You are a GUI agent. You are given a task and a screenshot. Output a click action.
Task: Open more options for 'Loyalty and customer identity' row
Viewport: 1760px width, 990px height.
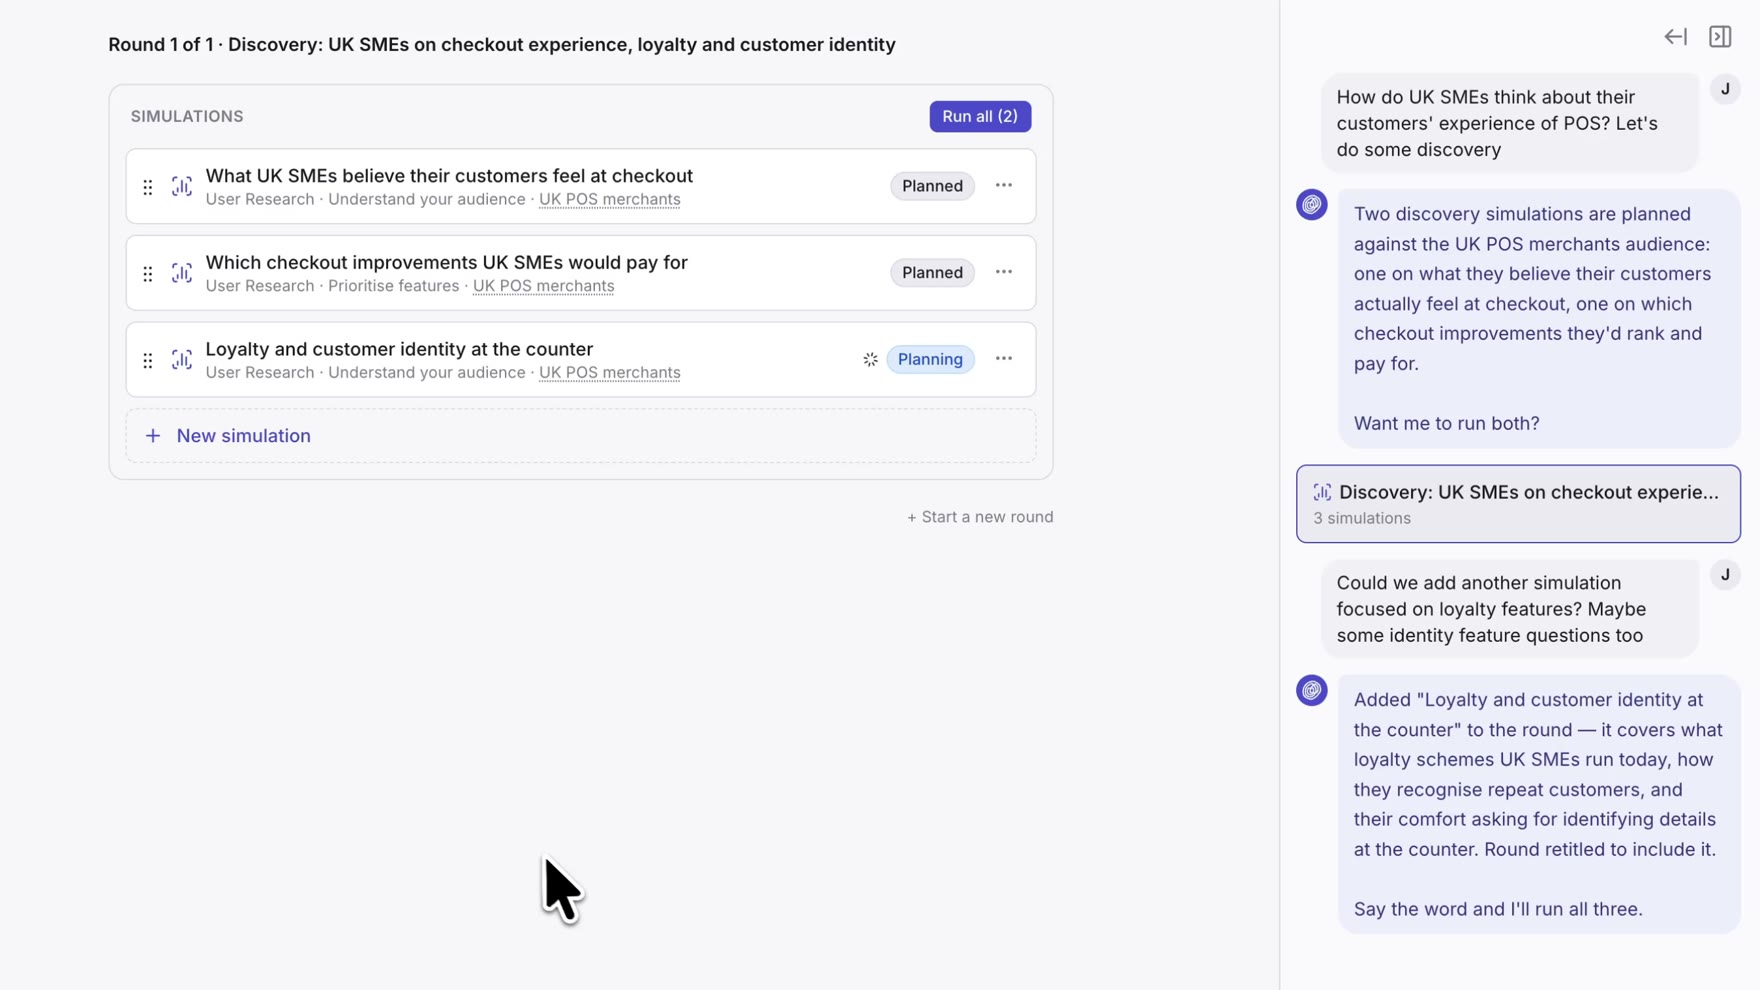(x=1004, y=359)
